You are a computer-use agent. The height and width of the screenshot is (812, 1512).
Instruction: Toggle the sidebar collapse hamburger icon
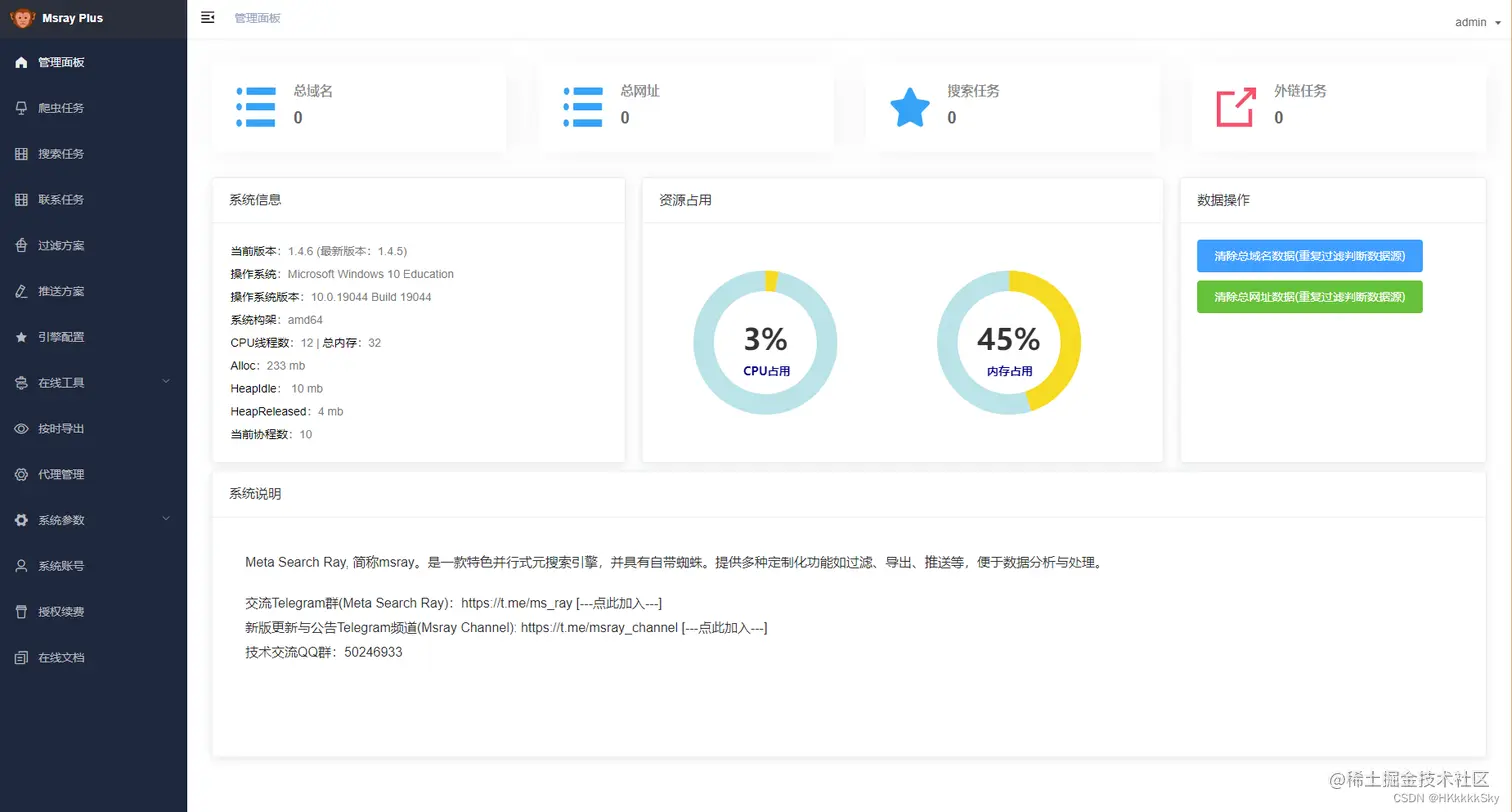(x=207, y=17)
